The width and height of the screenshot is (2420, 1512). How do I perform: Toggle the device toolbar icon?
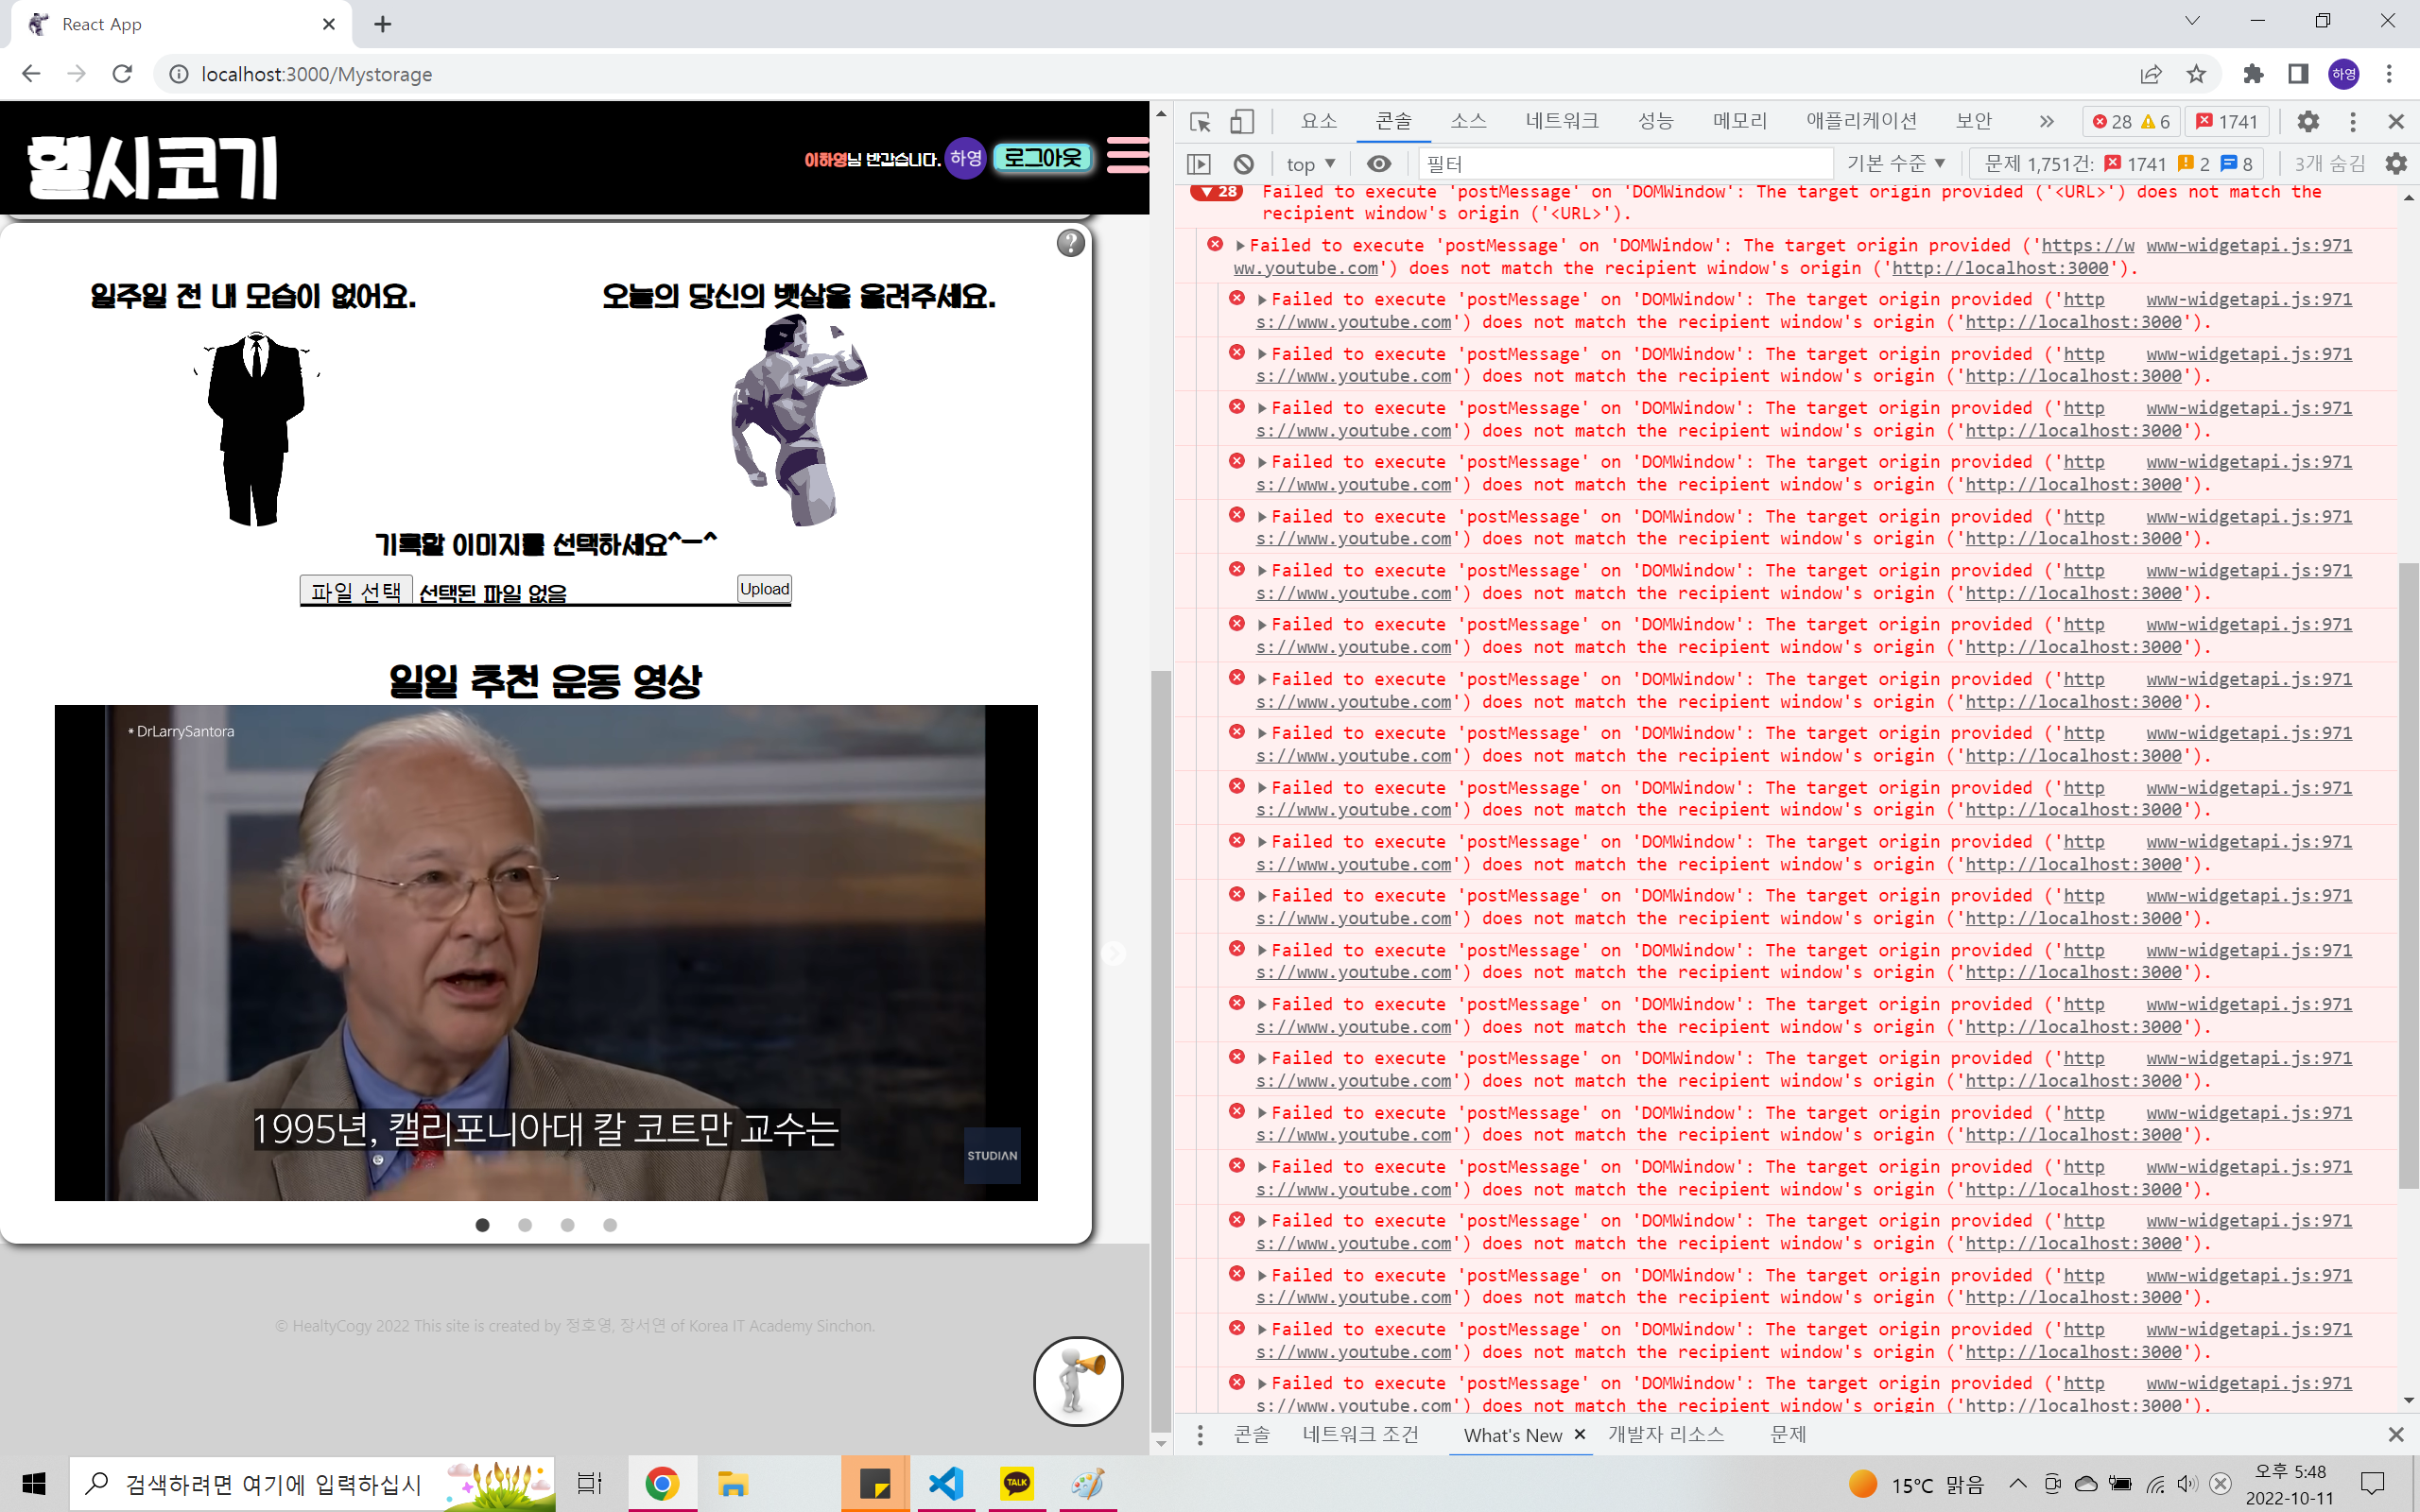click(x=1241, y=122)
